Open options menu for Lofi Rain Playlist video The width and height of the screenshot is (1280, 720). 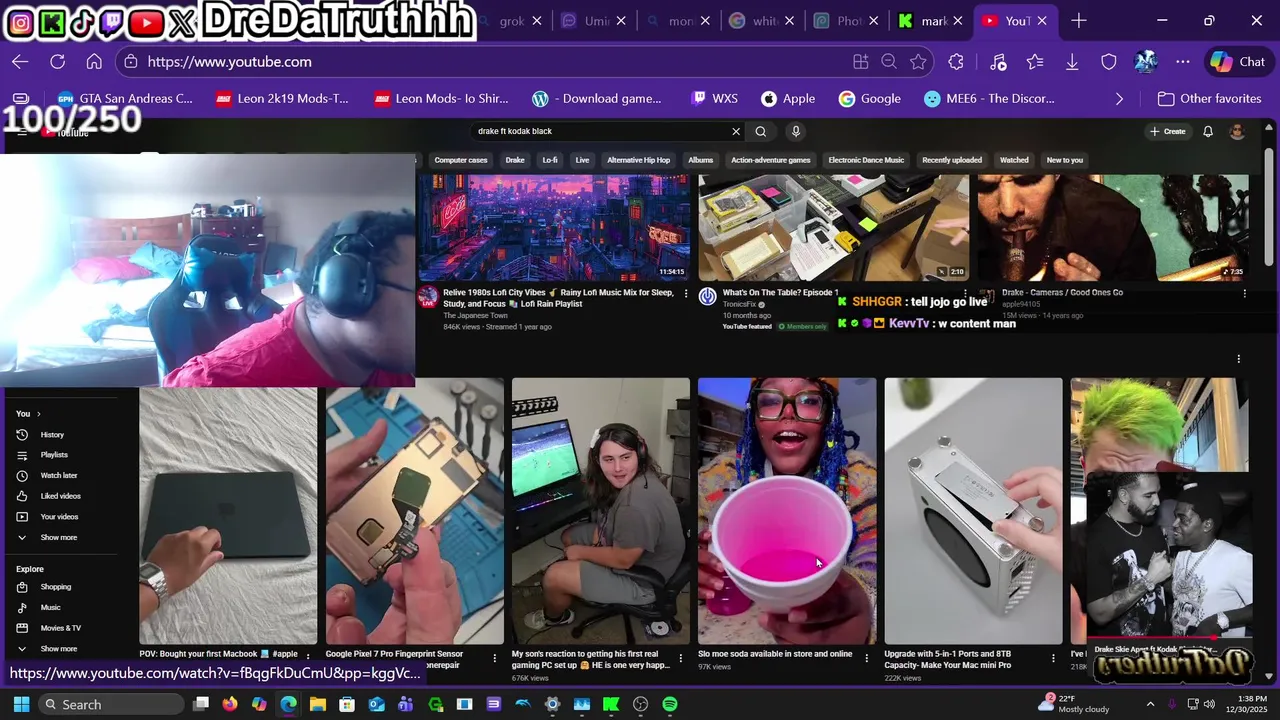[686, 293]
